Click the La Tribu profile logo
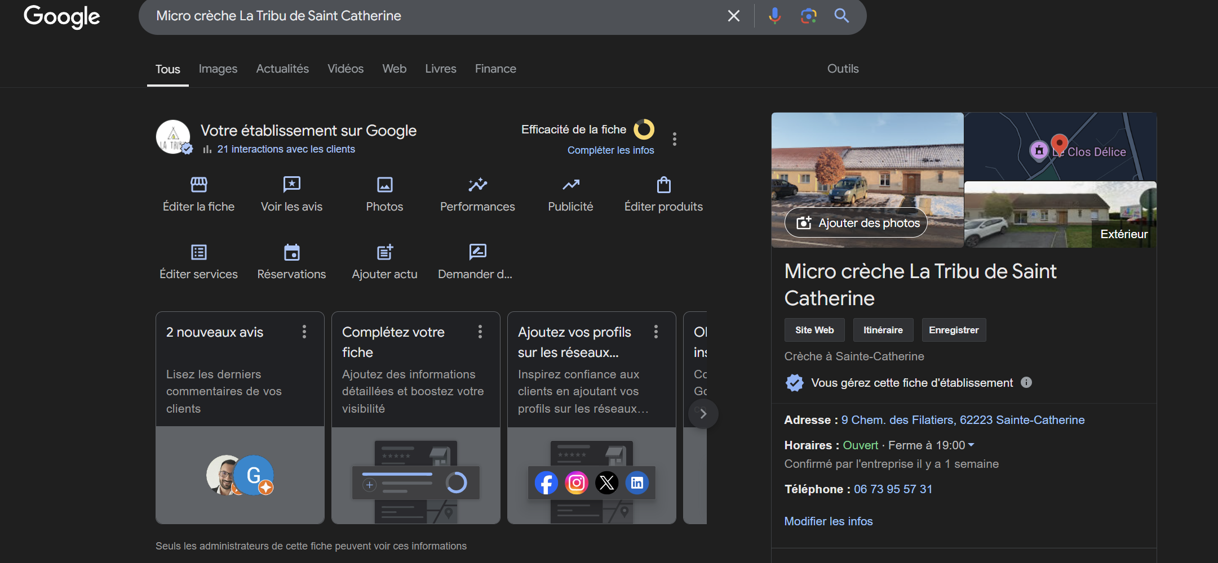The width and height of the screenshot is (1218, 563). tap(173, 137)
